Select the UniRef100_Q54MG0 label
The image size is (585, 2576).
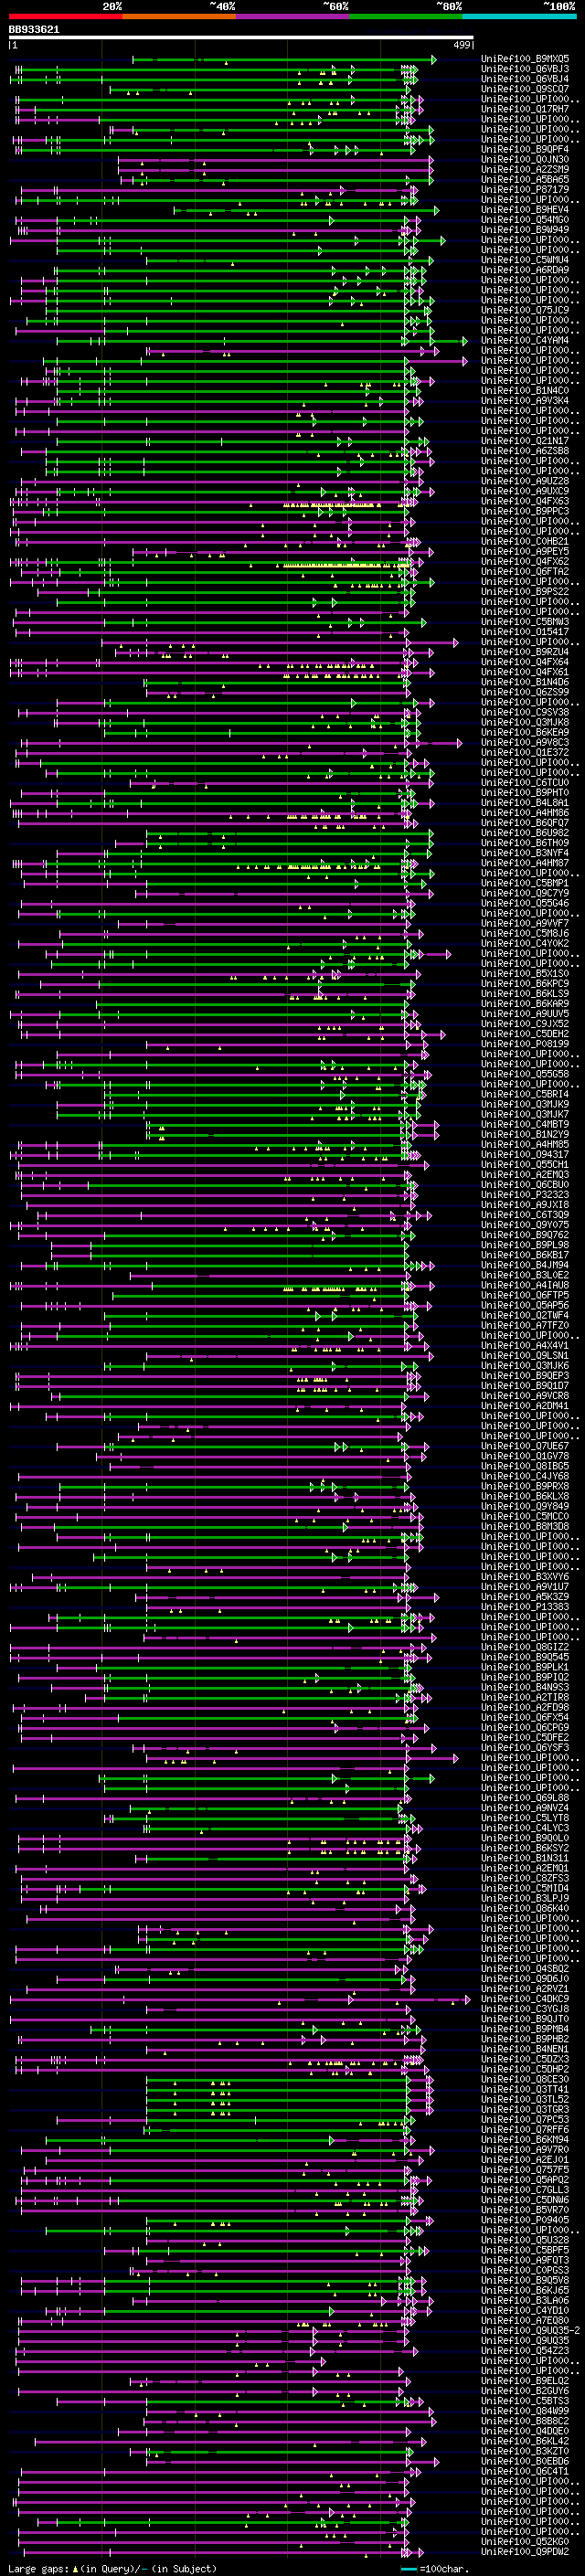click(525, 219)
